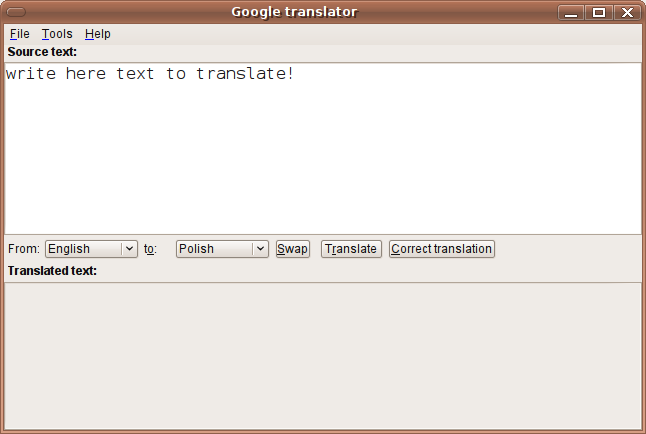
Task: Open the Help menu
Action: pos(97,34)
